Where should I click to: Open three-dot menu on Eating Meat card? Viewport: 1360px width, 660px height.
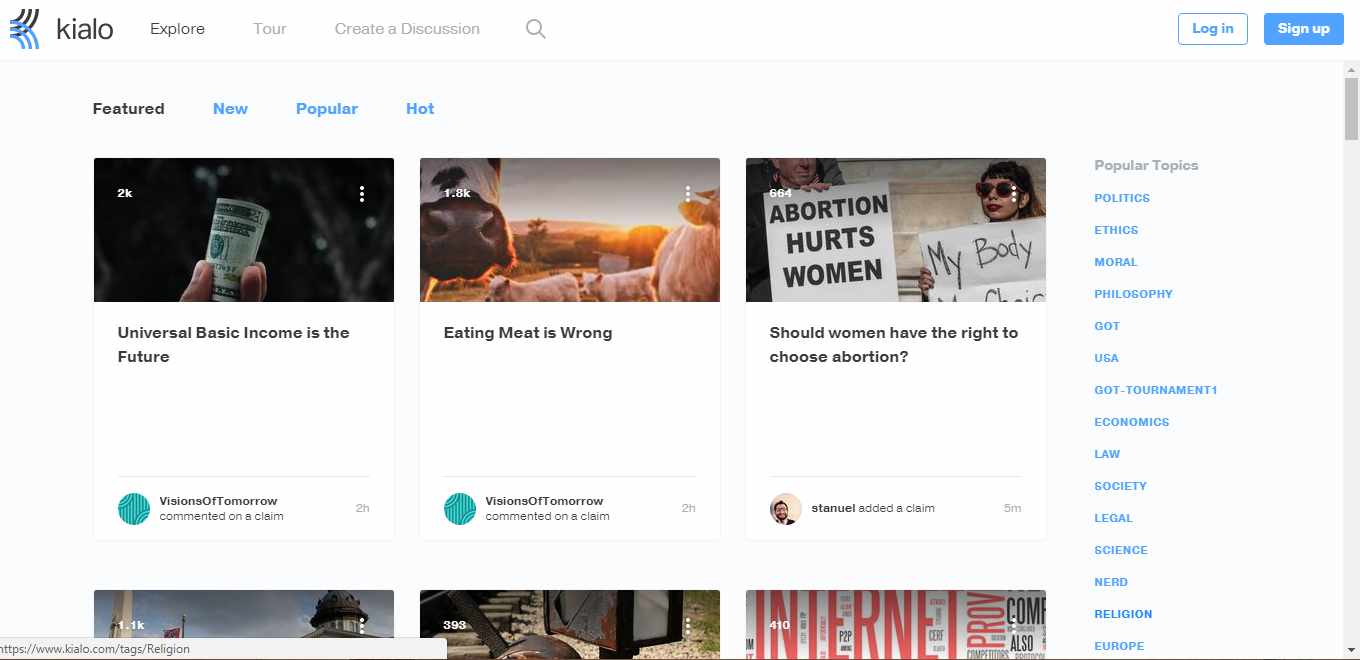pyautogui.click(x=688, y=194)
